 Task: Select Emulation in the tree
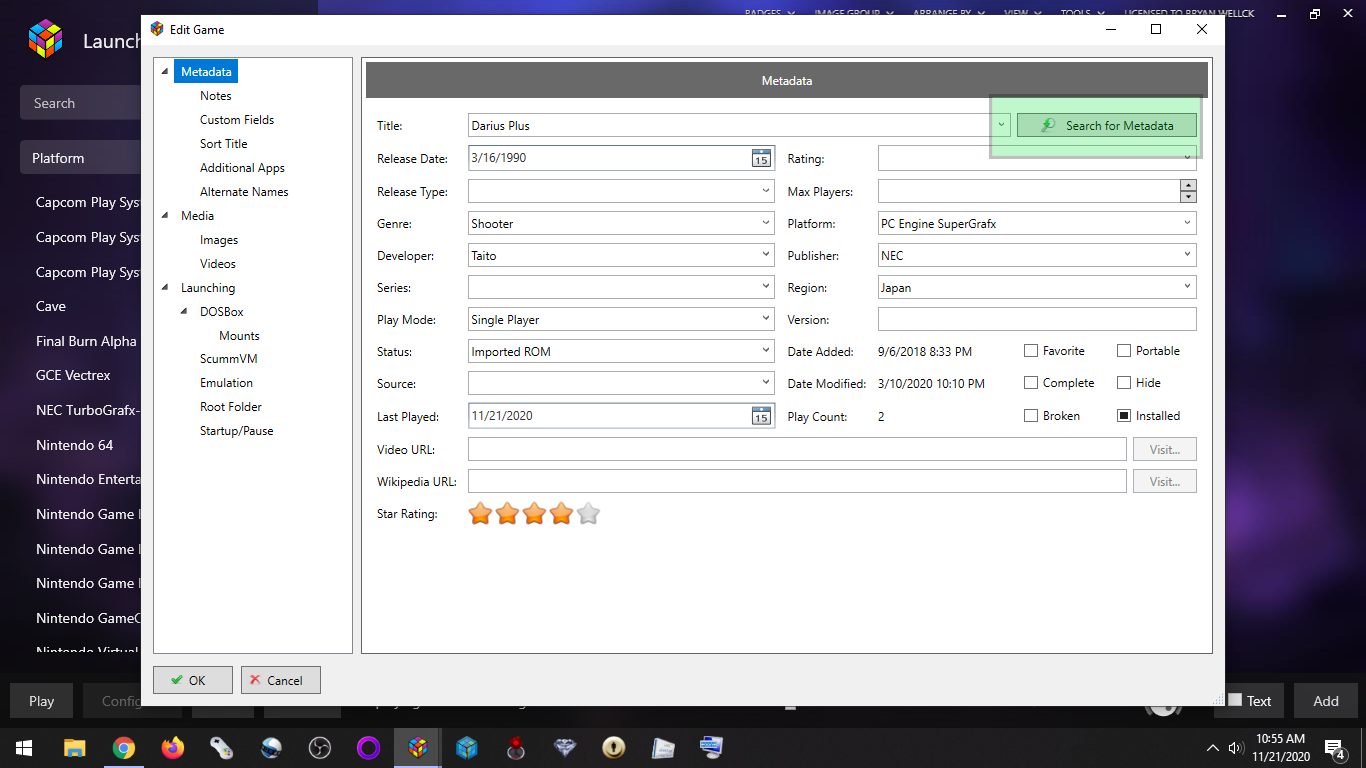coord(226,383)
